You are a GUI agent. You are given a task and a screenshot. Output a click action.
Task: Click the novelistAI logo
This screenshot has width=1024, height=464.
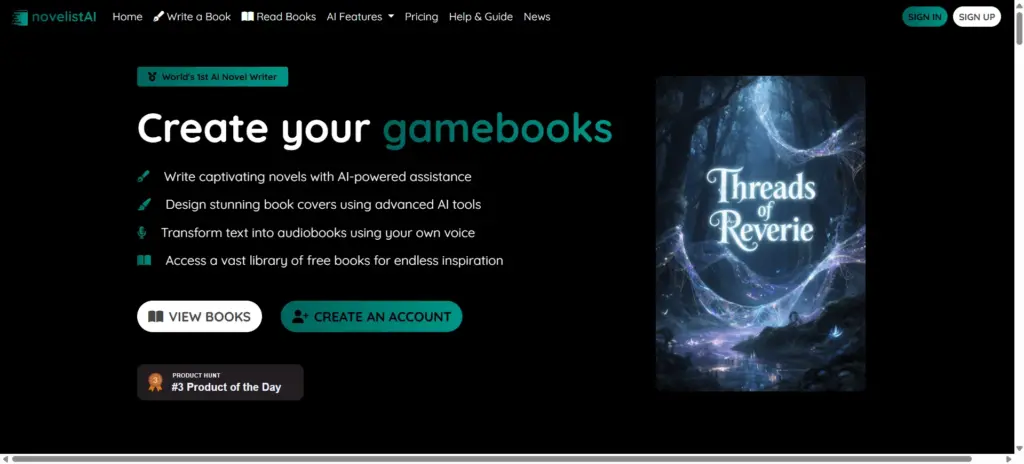pos(54,17)
